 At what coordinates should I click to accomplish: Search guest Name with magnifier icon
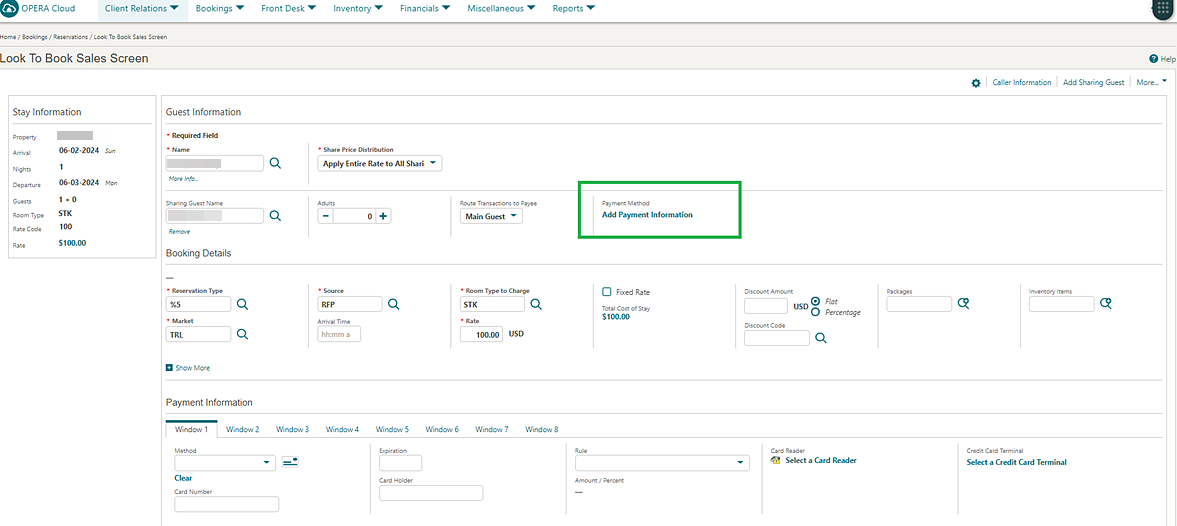coord(275,163)
